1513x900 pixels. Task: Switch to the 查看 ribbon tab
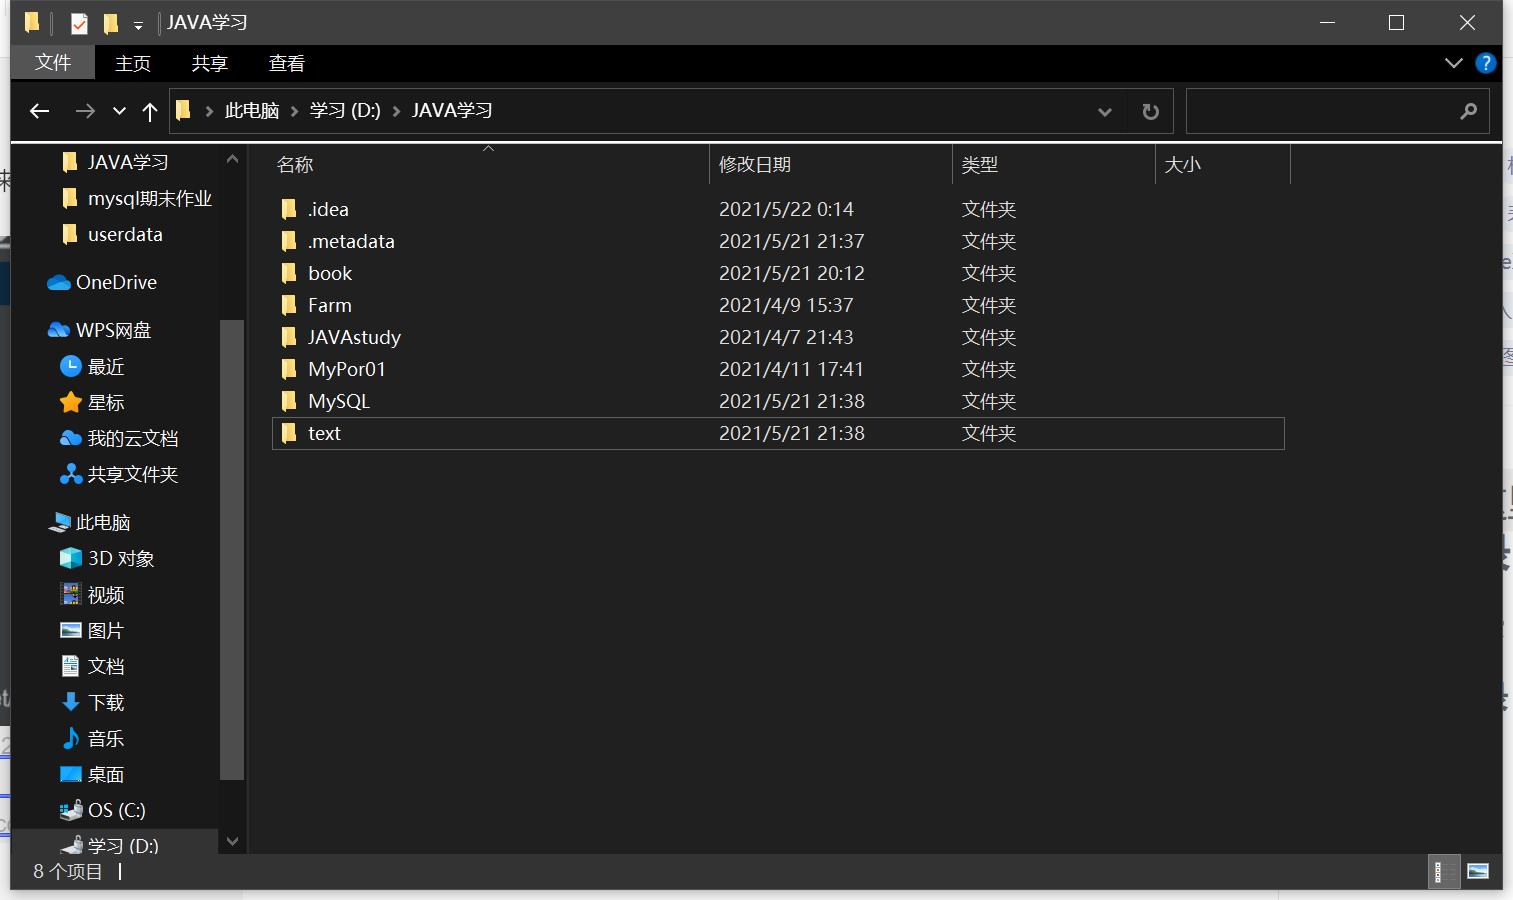(287, 63)
